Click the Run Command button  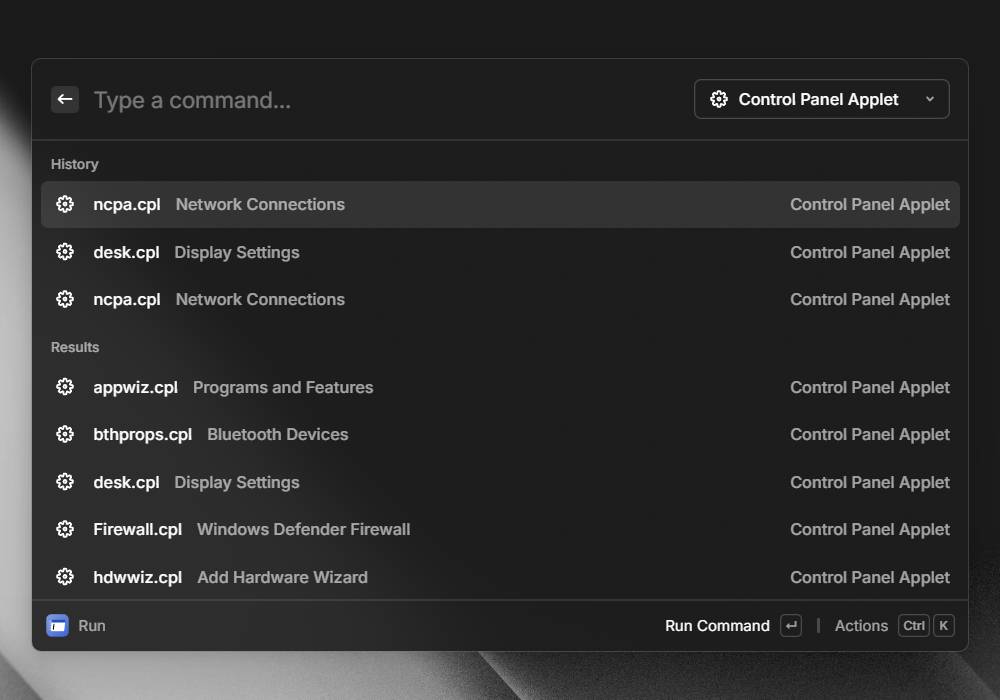coord(717,626)
